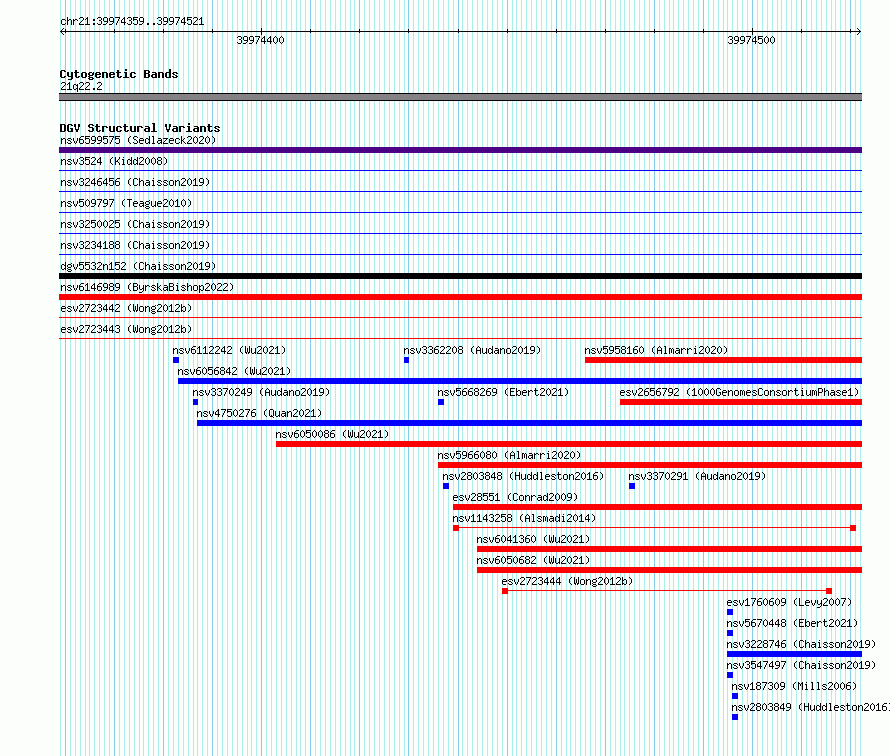The image size is (890, 756).
Task: Open nsv509797 (Teague2010) variant
Action: point(126,203)
